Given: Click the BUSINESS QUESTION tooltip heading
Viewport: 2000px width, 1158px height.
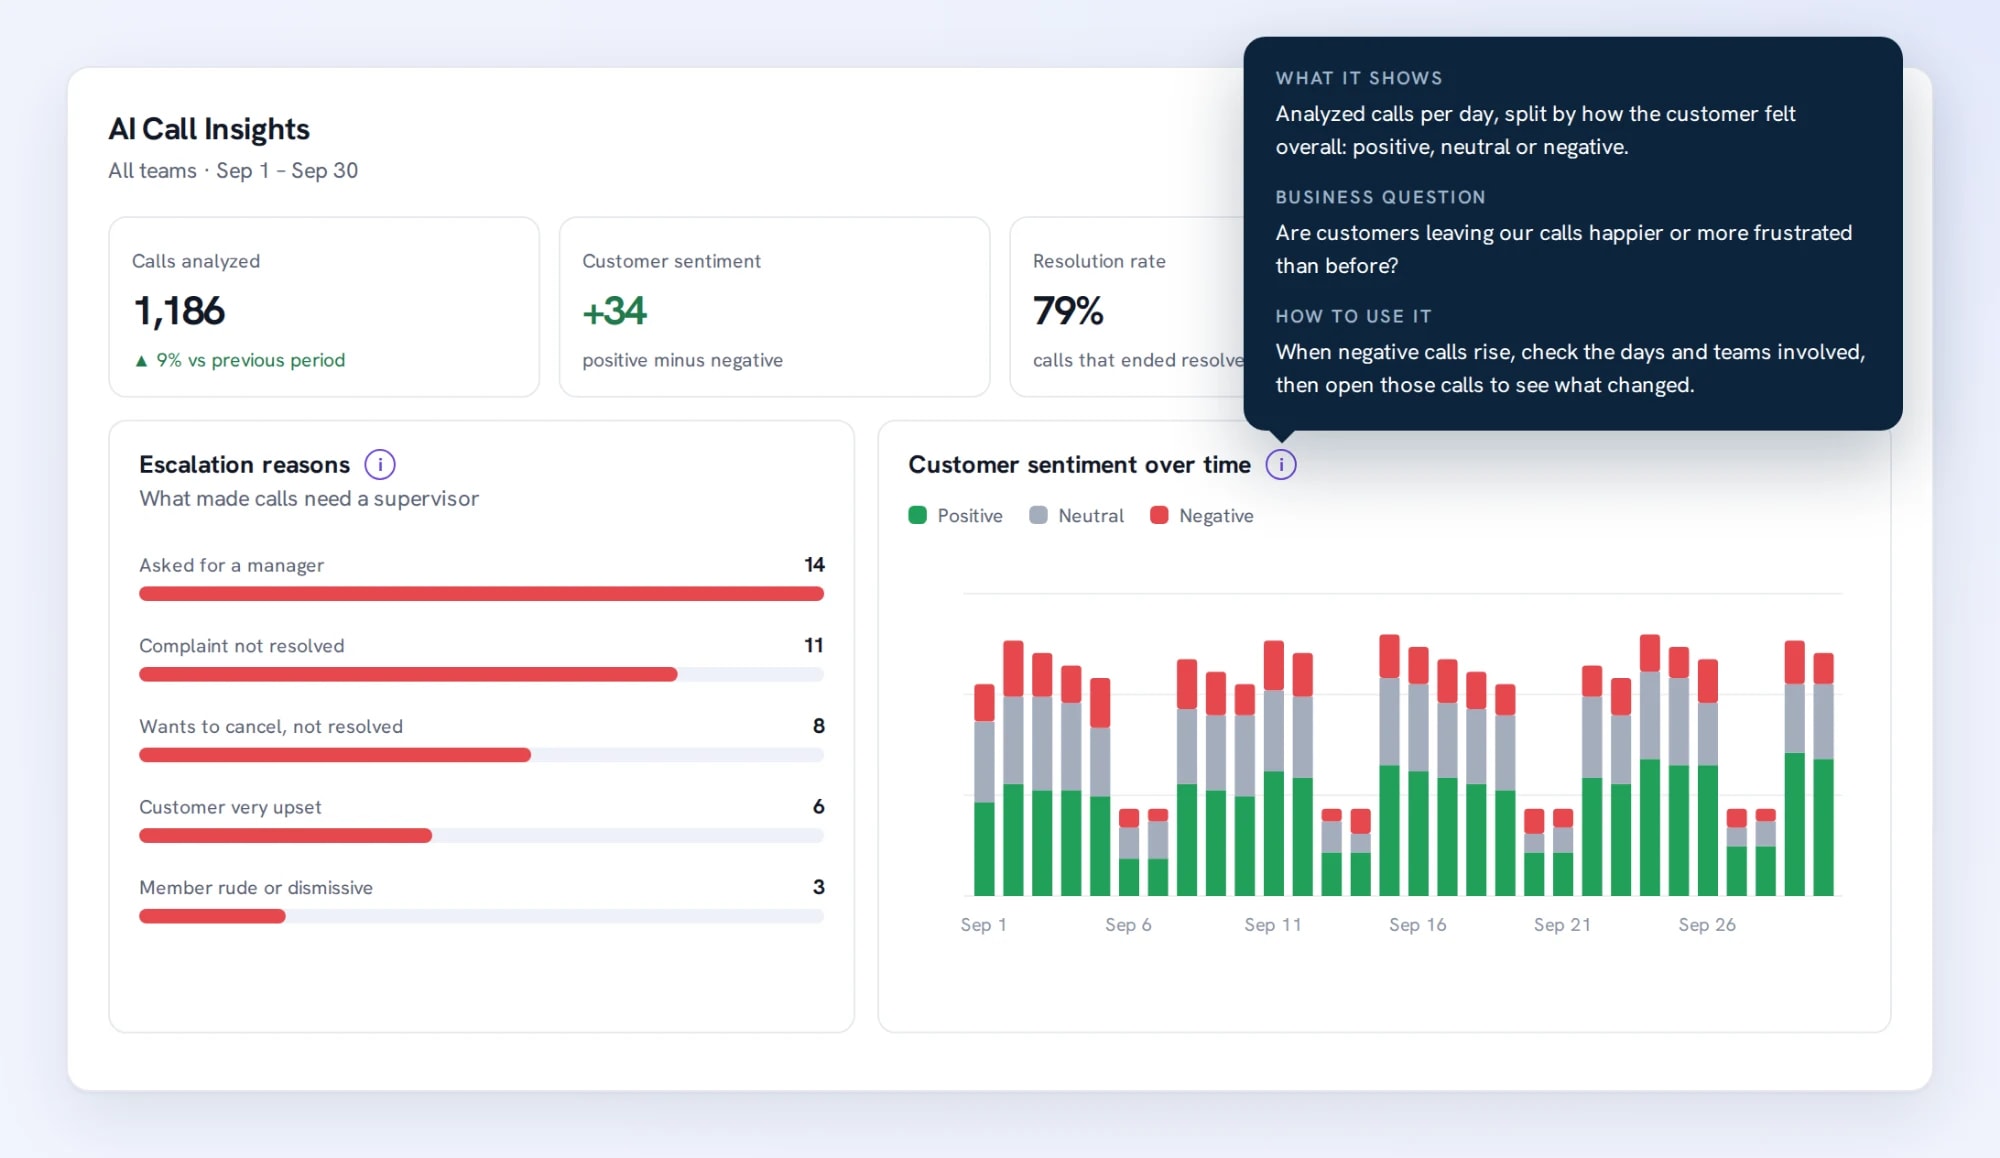Looking at the screenshot, I should 1380,197.
